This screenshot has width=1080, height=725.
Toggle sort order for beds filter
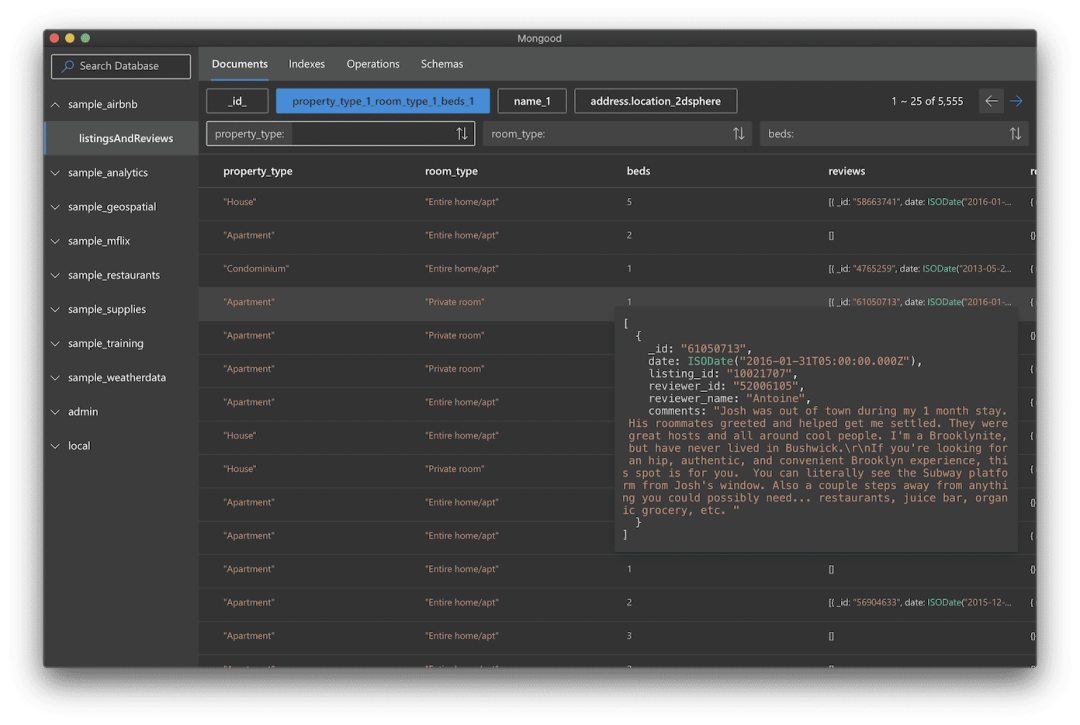[1015, 134]
